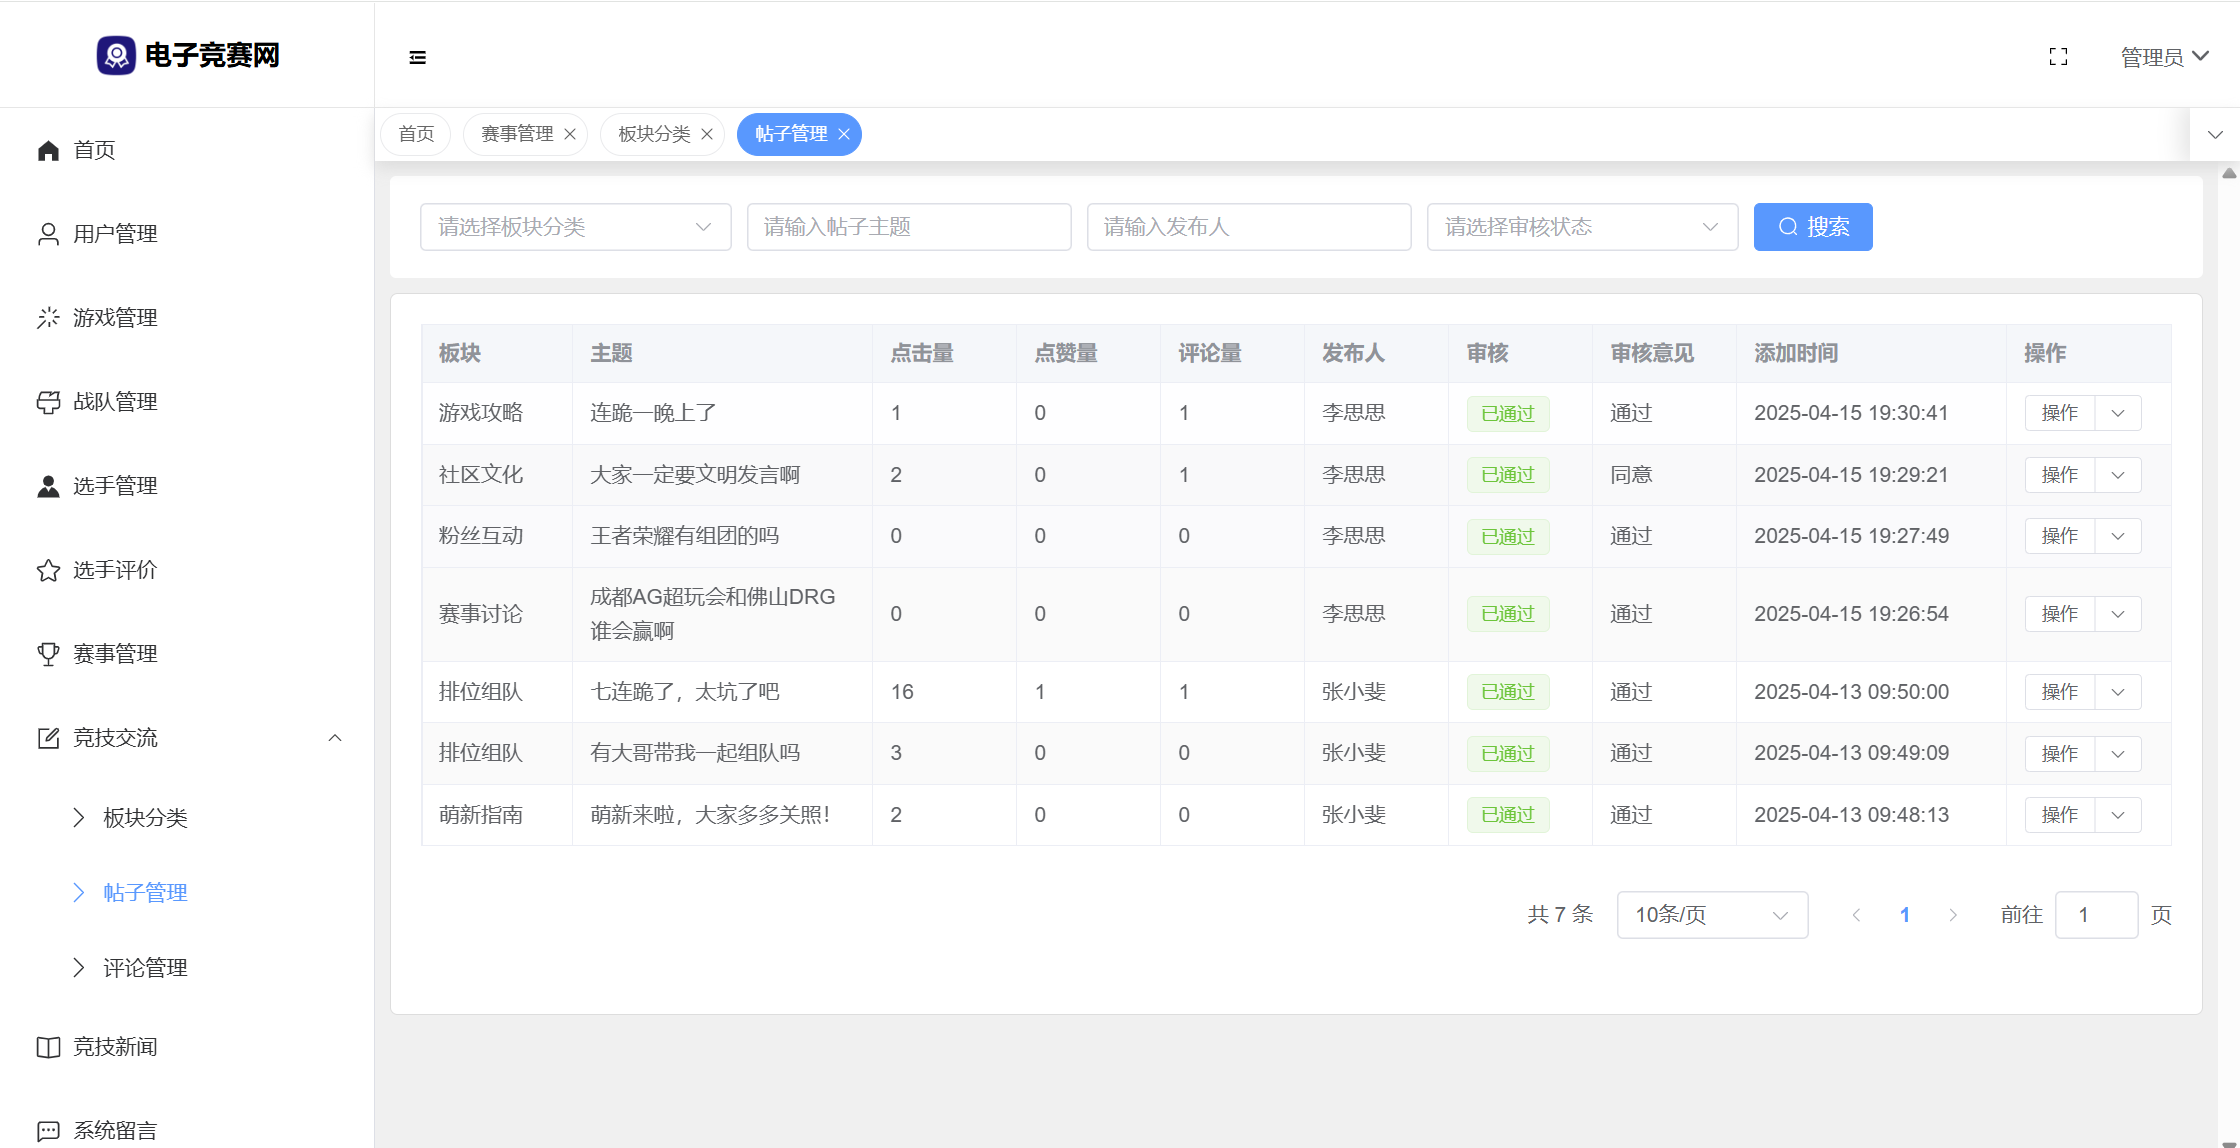2240x1148 pixels.
Task: Collapse the 竞技交流 sidebar menu
Action: 335,738
